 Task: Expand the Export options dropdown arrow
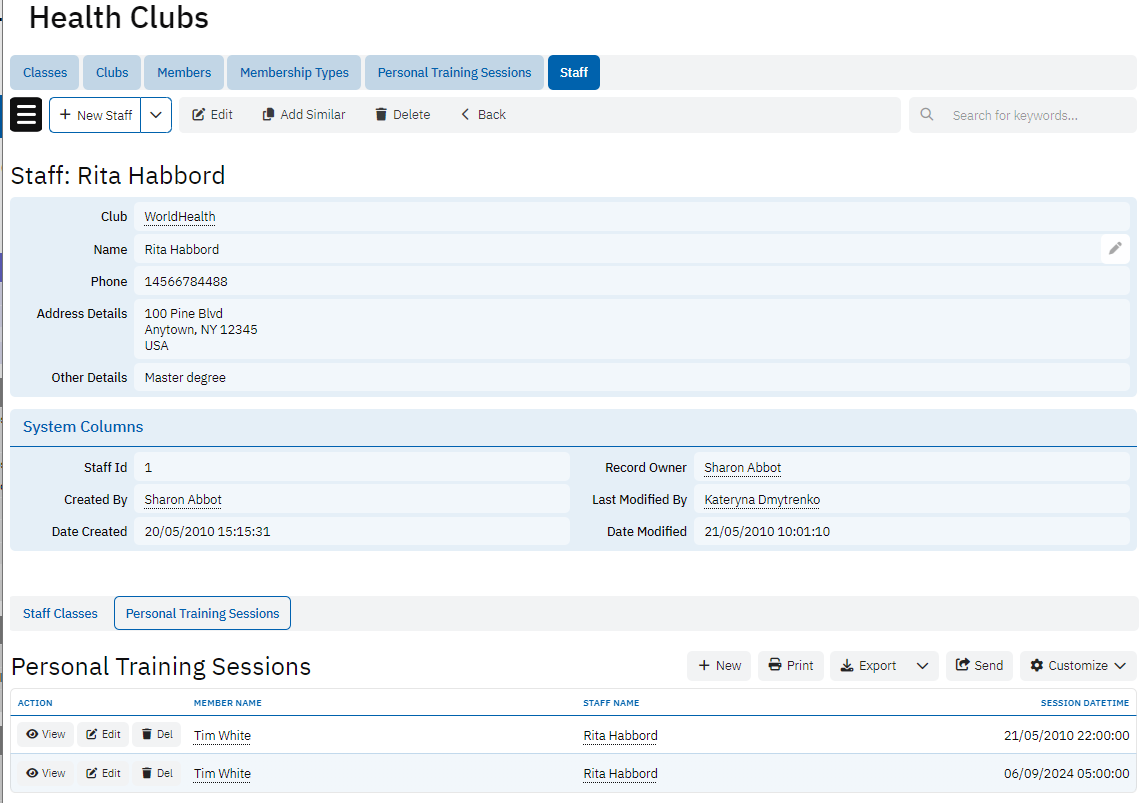point(922,666)
